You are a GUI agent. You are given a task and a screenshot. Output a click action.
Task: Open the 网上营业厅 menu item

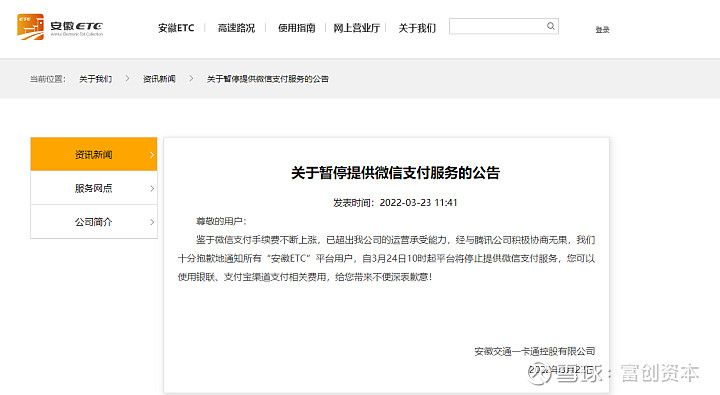tap(356, 28)
